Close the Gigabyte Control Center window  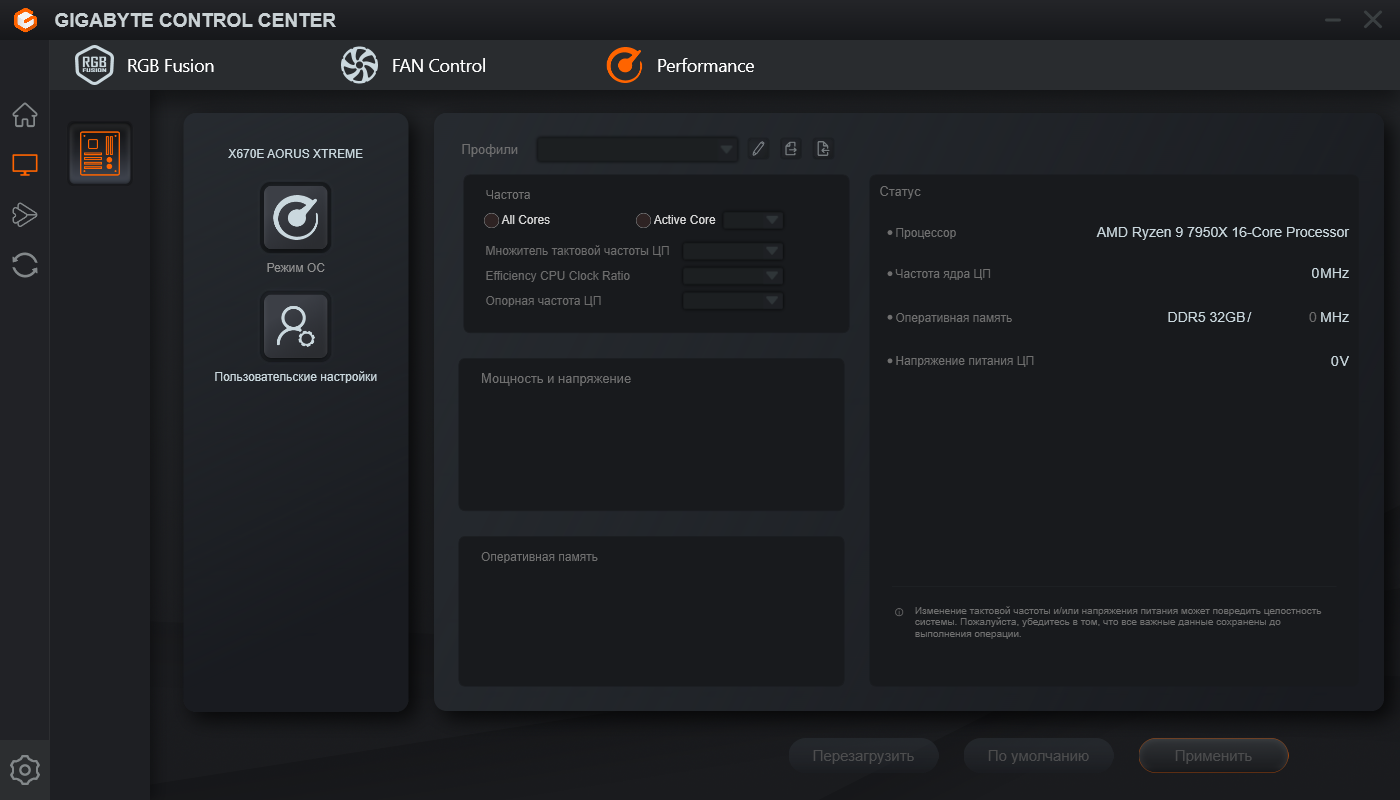pos(1372,19)
